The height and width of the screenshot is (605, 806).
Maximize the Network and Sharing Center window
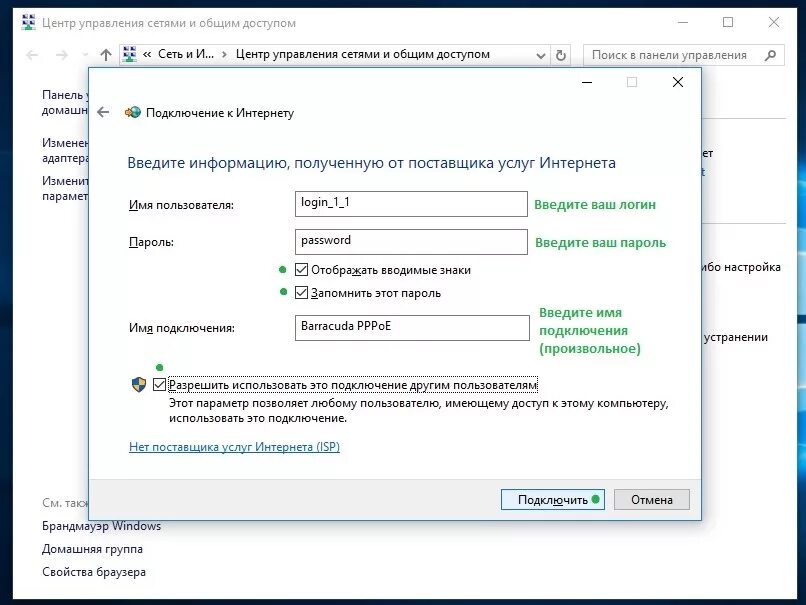tap(728, 22)
